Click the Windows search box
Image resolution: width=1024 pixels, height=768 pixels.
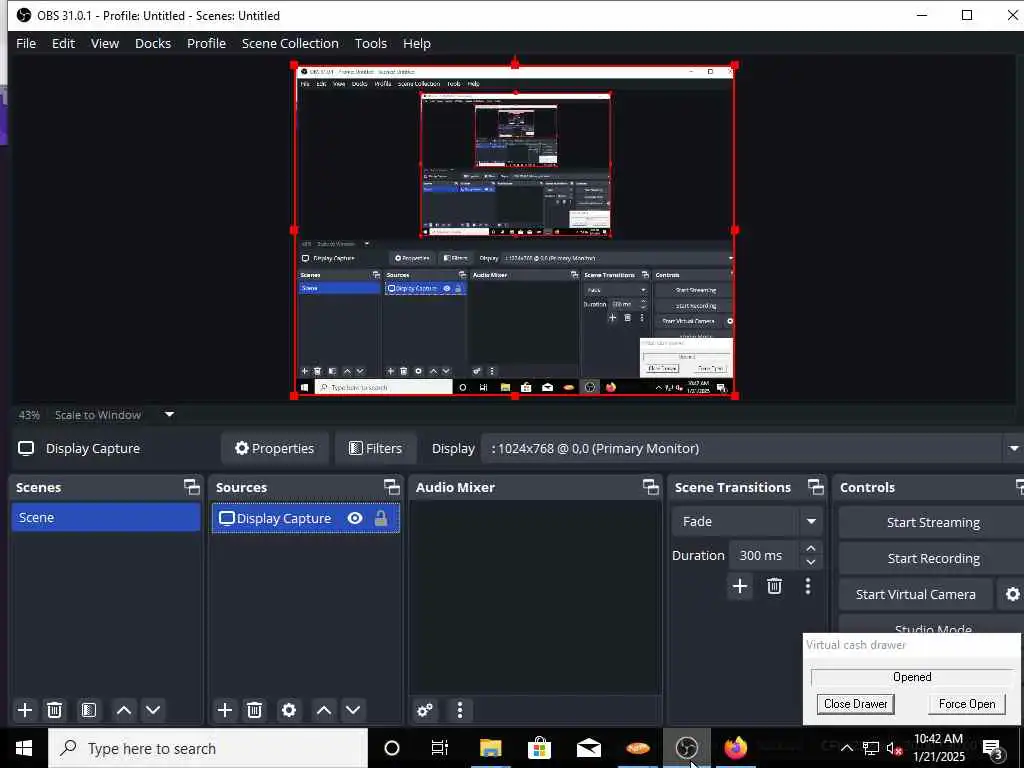208,748
